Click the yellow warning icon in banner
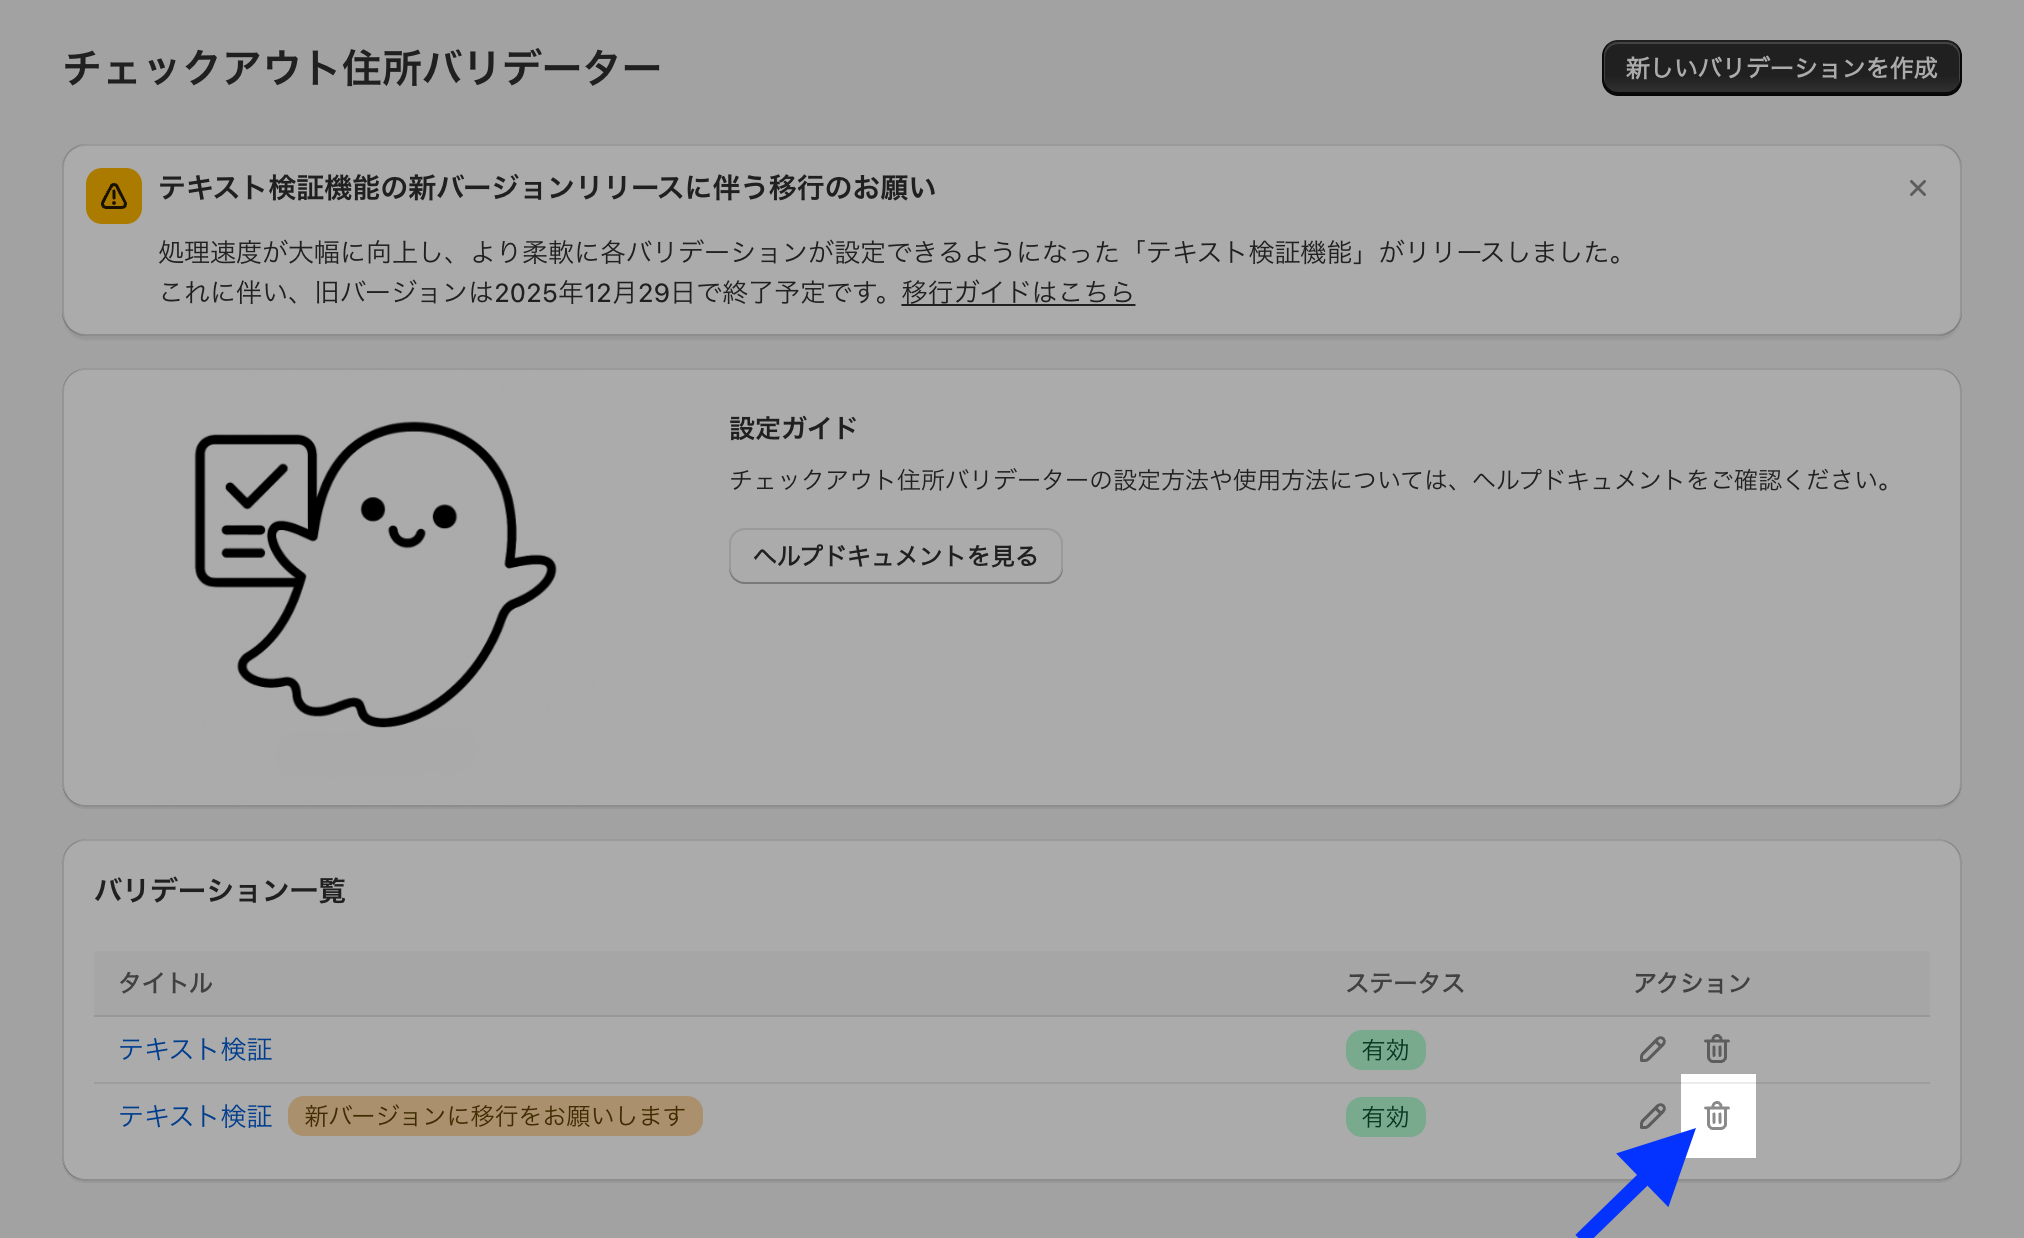 pyautogui.click(x=113, y=195)
